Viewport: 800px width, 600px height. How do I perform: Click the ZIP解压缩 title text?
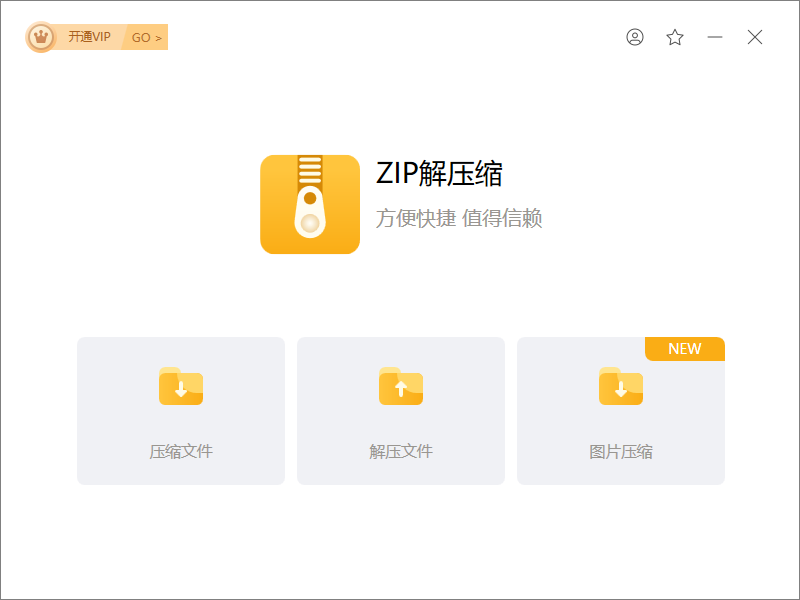439,173
